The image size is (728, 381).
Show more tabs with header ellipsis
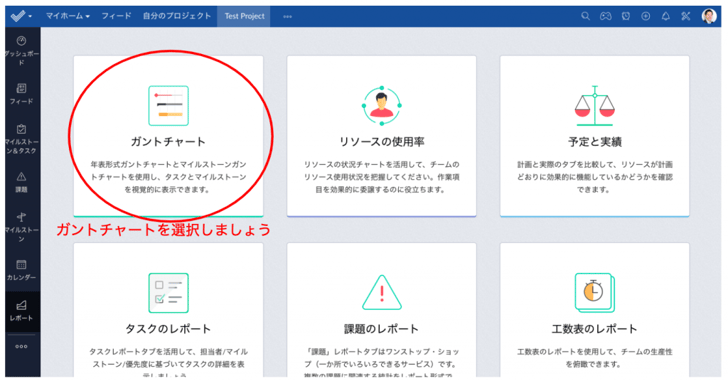287,17
